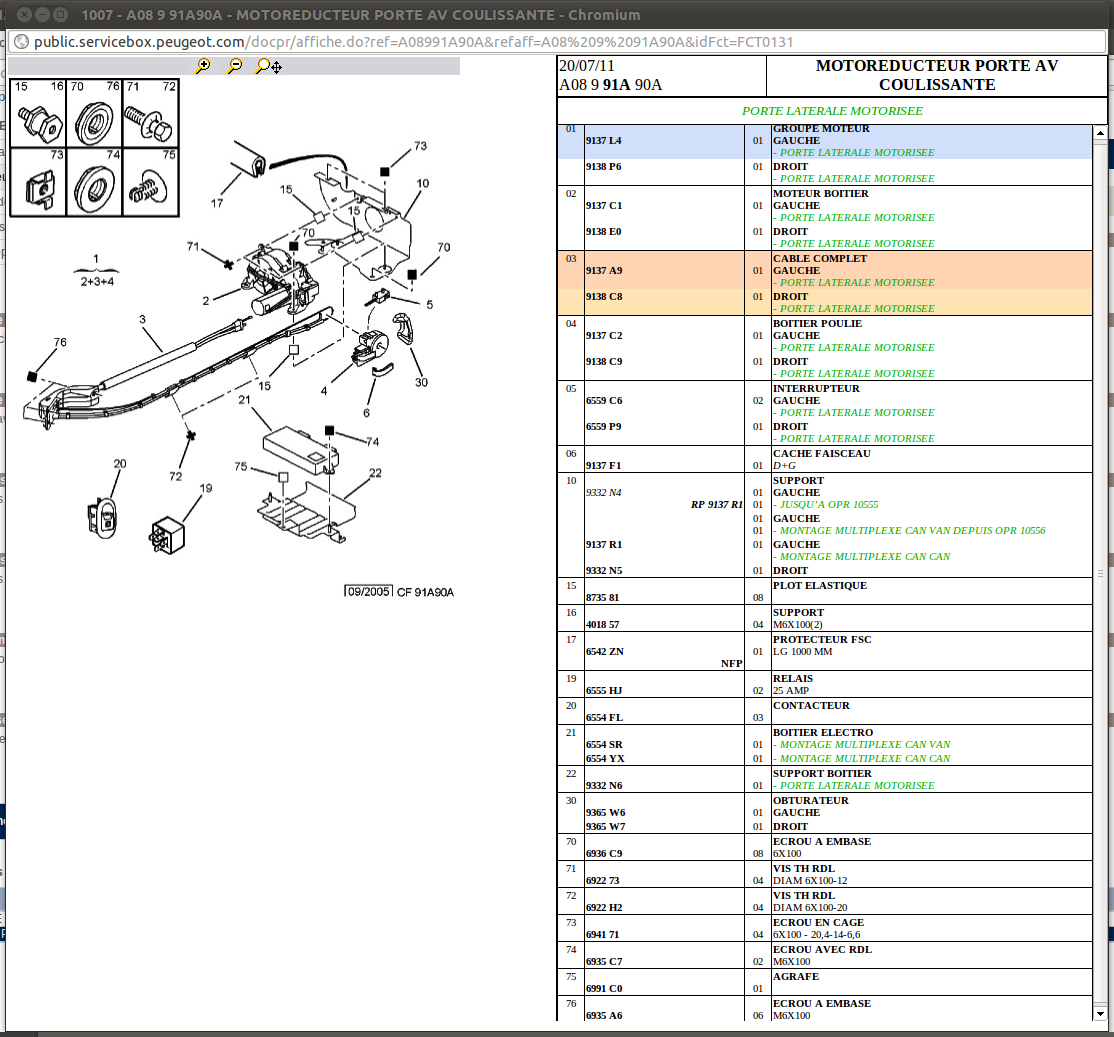This screenshot has height=1037, width=1114.
Task: Select part number 6991 C0
Action: [x=604, y=989]
